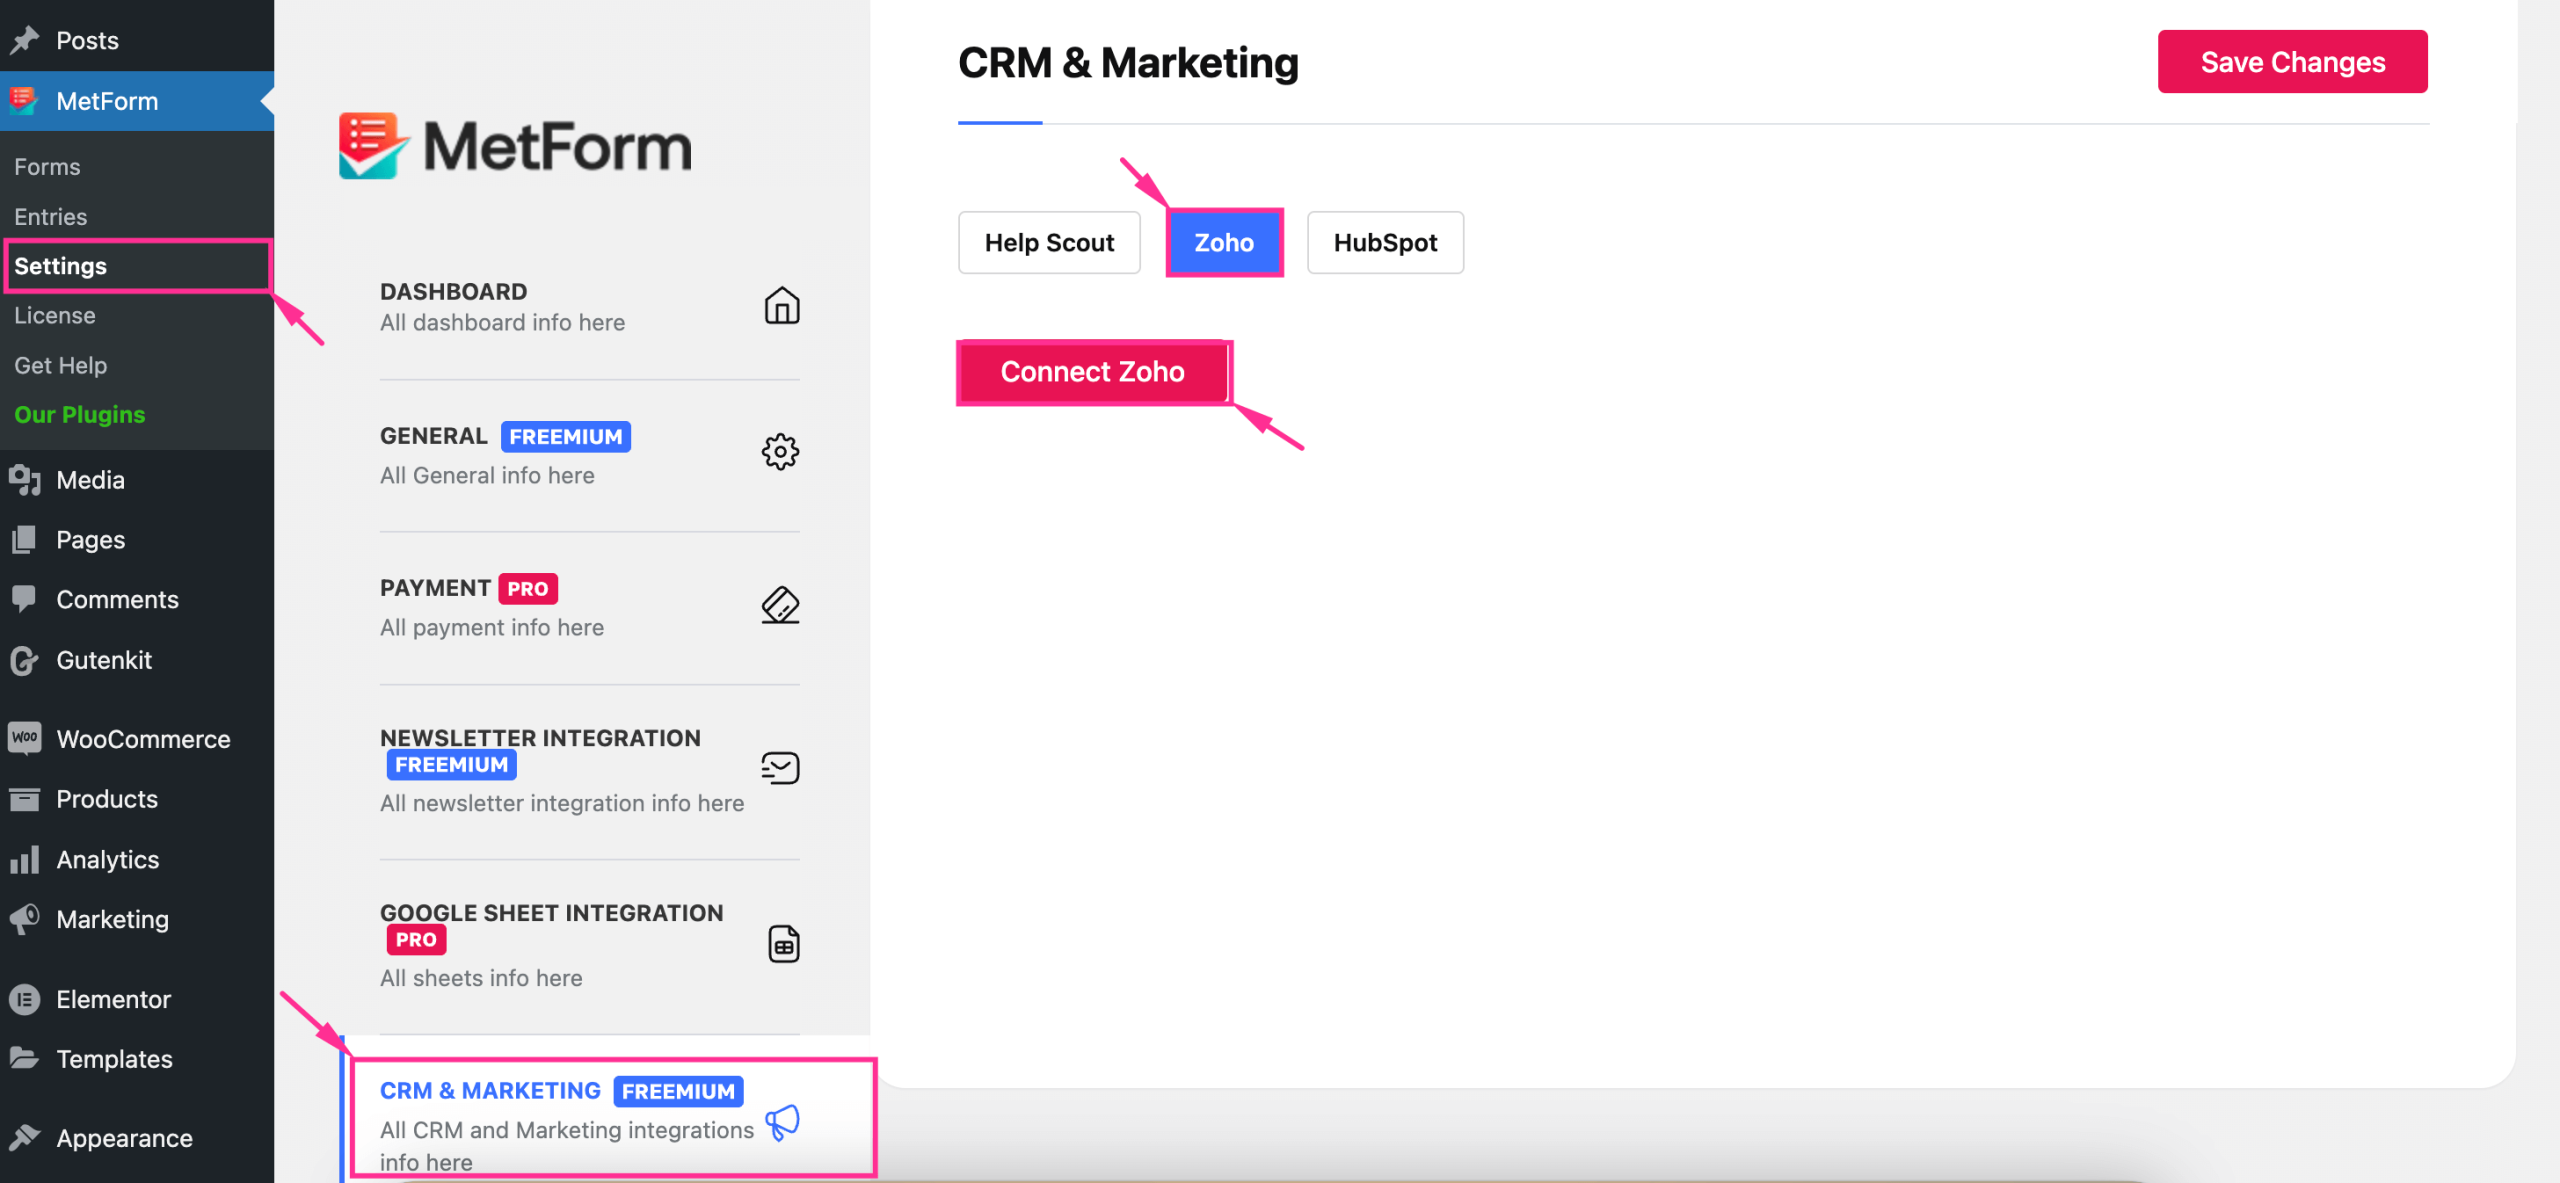The height and width of the screenshot is (1183, 2560).
Task: Click the Dashboard home icon
Action: tap(782, 306)
